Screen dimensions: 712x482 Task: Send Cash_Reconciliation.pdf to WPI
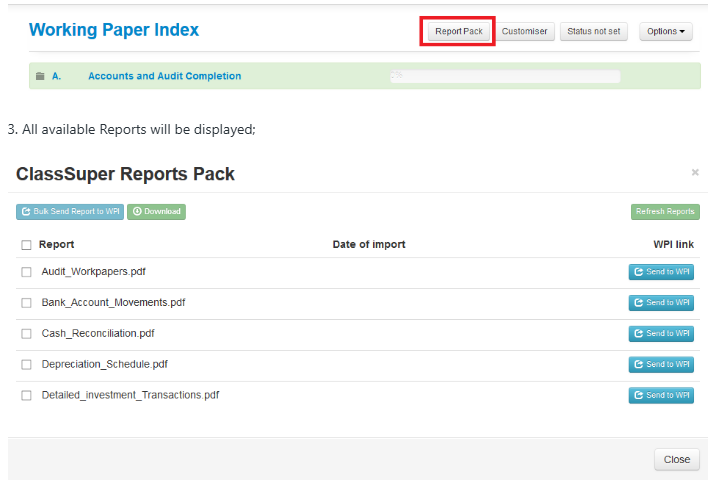tap(661, 334)
